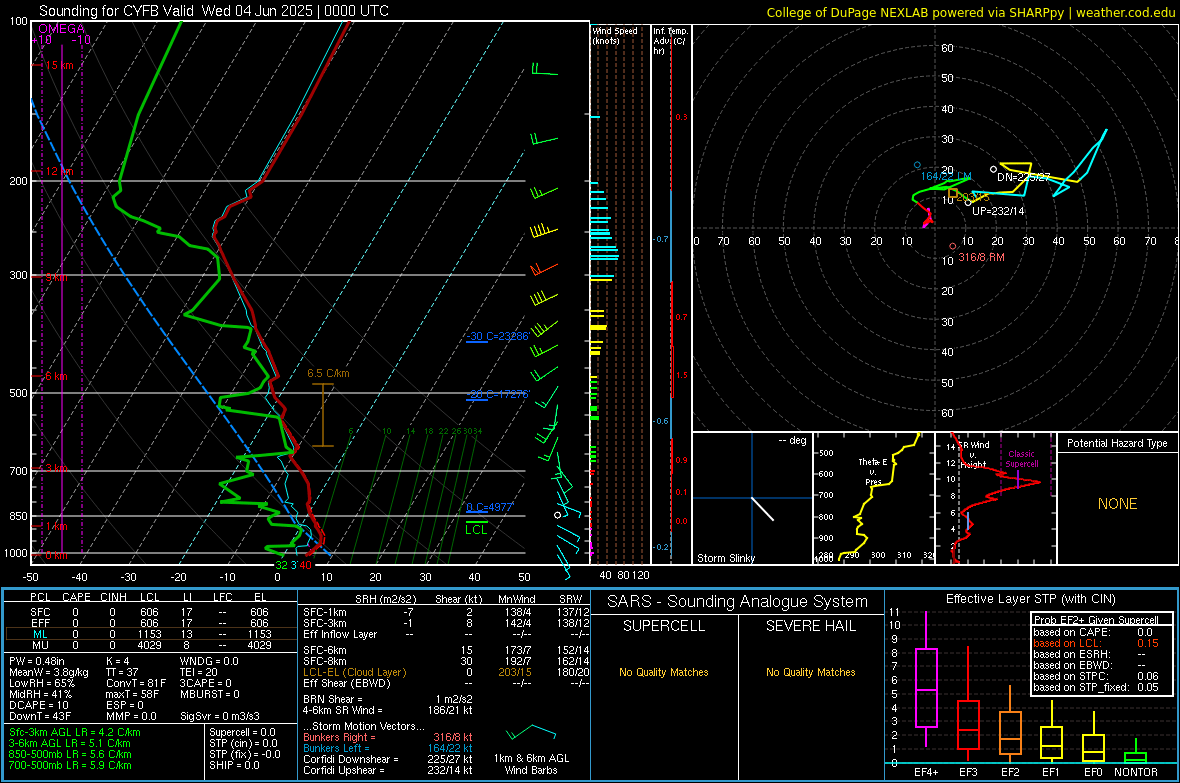
Task: Select the SUPERCELL column header in SARS
Action: tap(664, 626)
